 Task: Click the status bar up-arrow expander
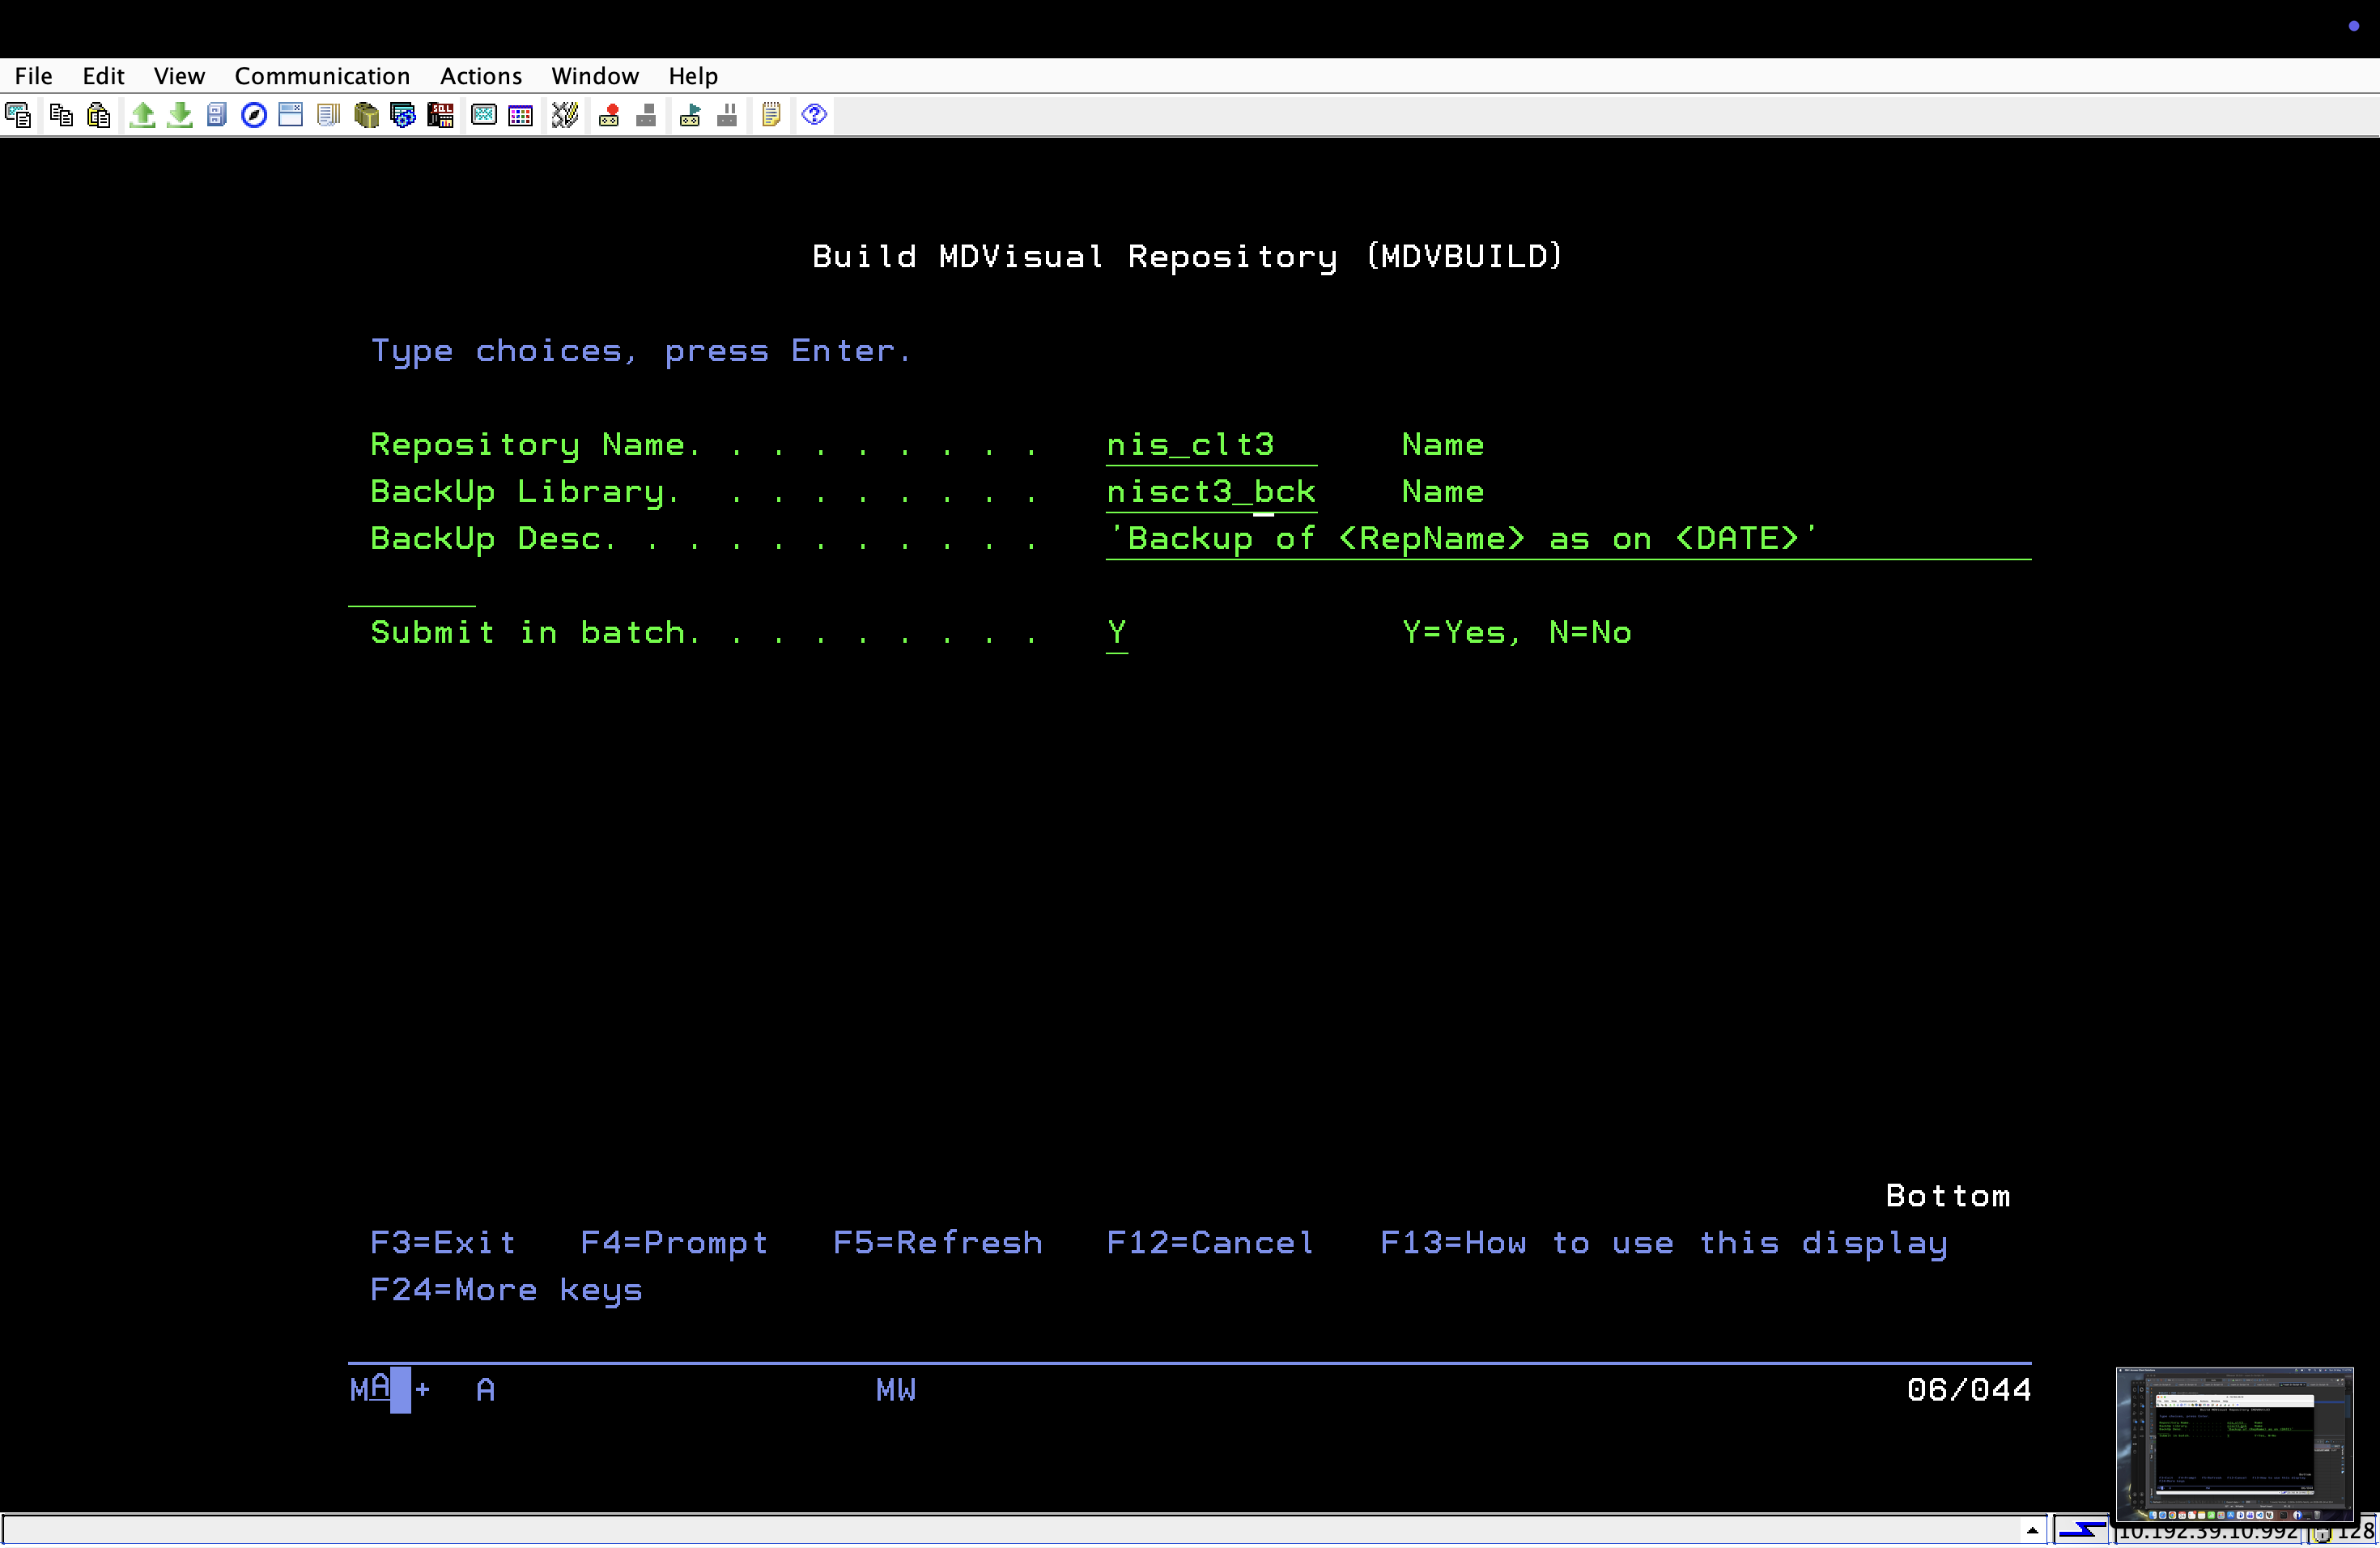(x=2032, y=1531)
